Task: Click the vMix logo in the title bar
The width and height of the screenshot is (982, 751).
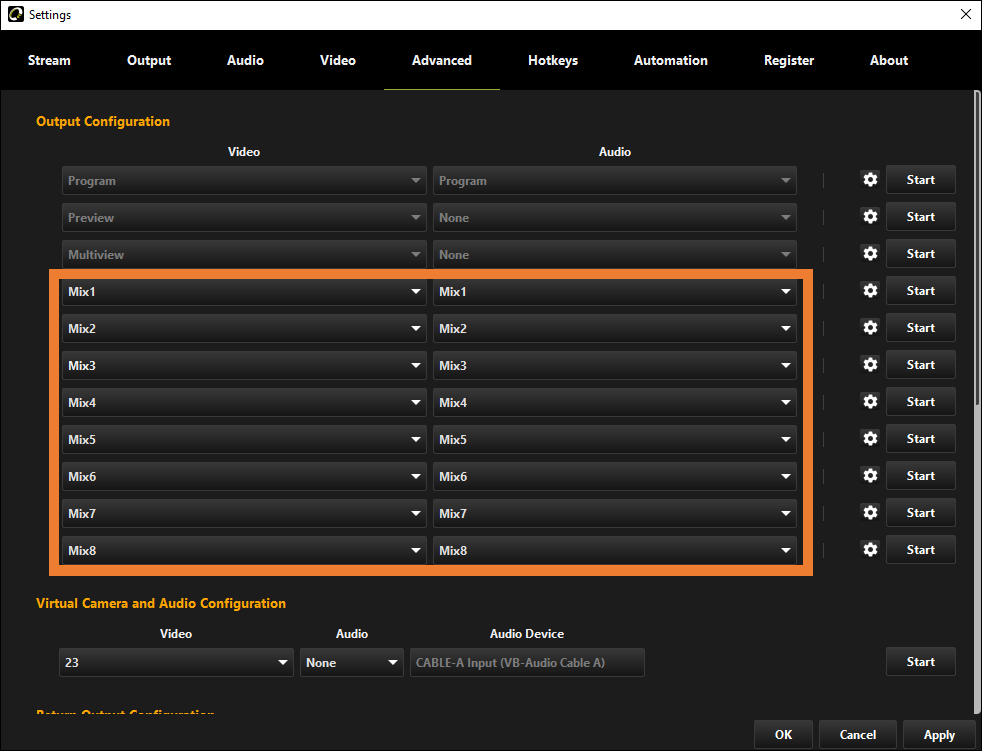Action: click(x=14, y=14)
